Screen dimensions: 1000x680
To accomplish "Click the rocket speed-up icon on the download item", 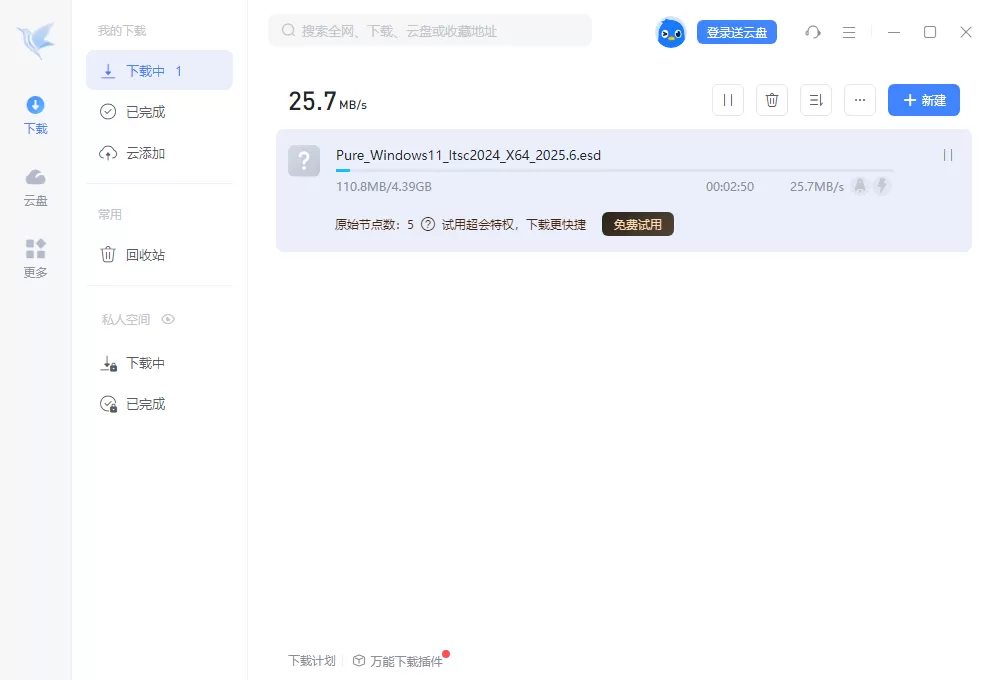I will [860, 186].
